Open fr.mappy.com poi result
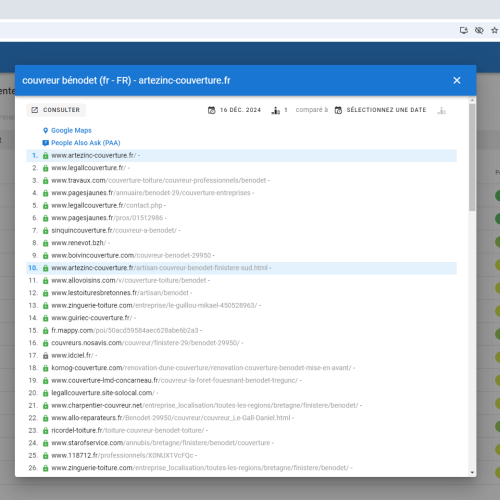Viewport: 500px width, 500px height. (125, 330)
